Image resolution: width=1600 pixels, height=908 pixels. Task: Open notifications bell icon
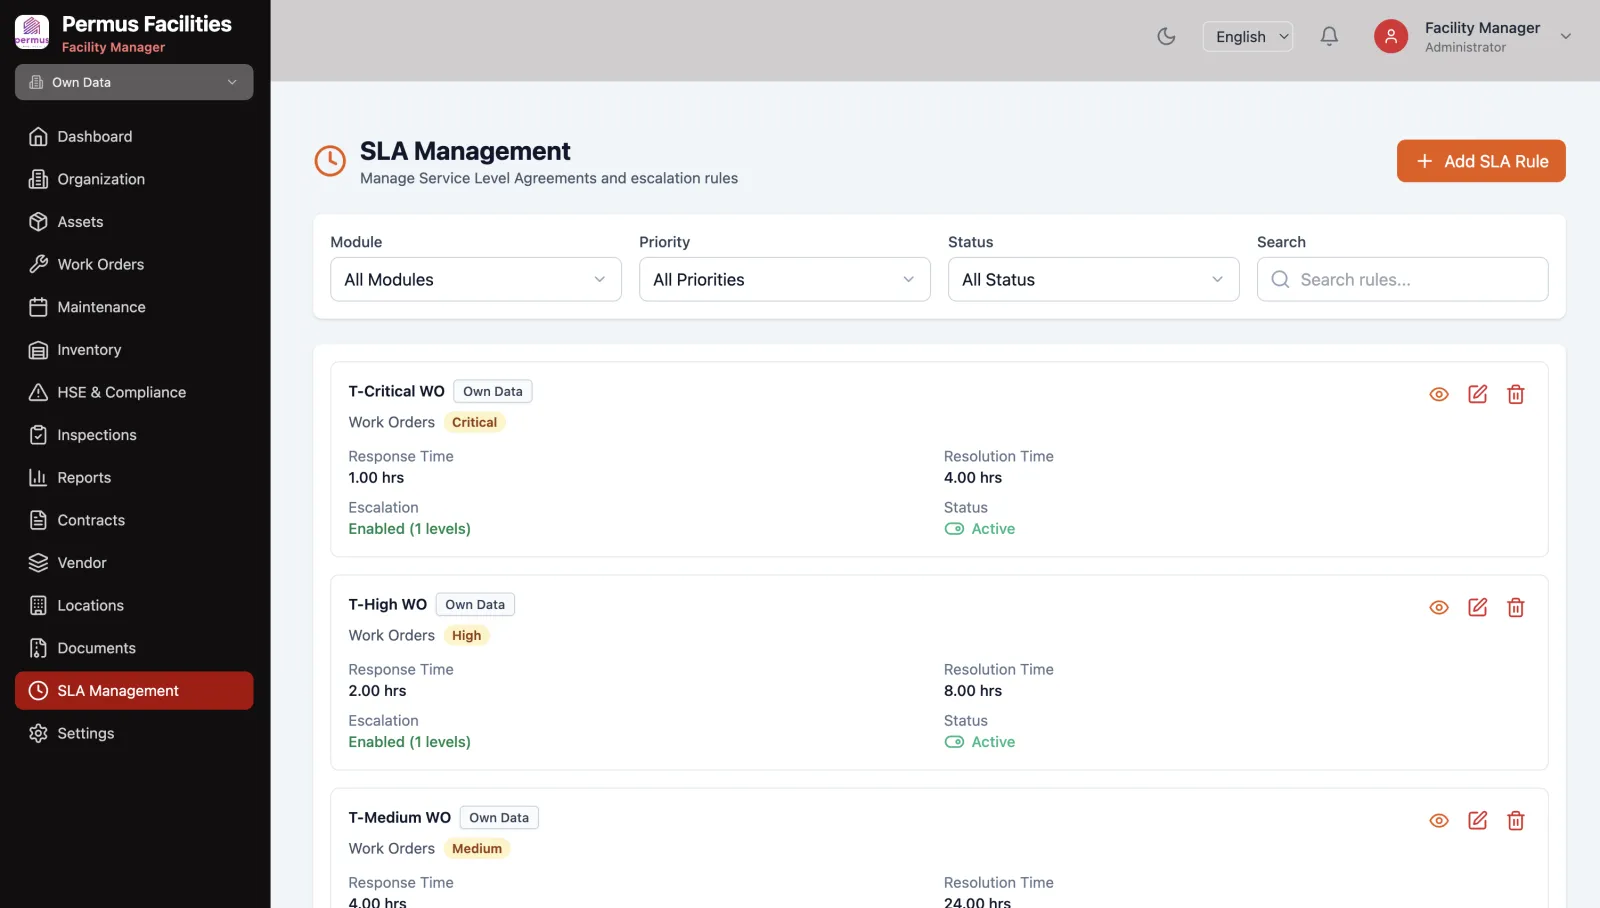click(x=1329, y=36)
